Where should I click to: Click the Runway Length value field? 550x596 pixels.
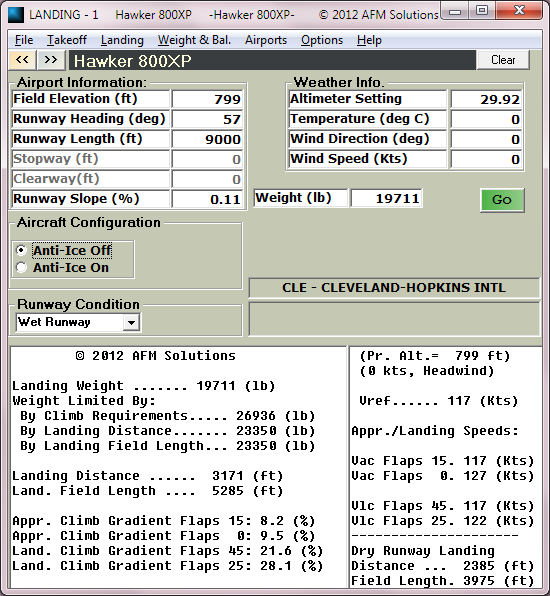point(207,139)
